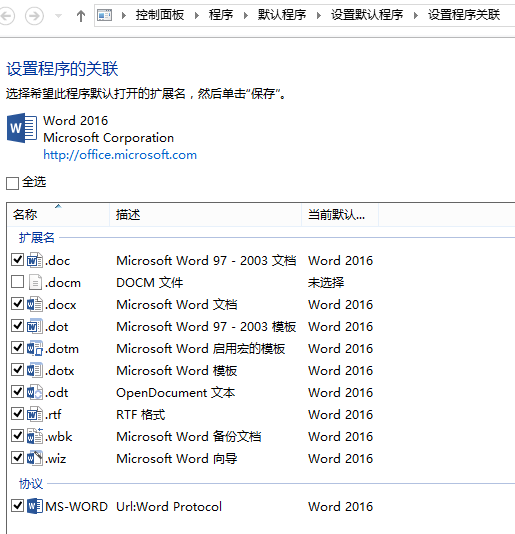Uncheck the .dotm extension checkbox
The width and height of the screenshot is (515, 534).
[17, 347]
